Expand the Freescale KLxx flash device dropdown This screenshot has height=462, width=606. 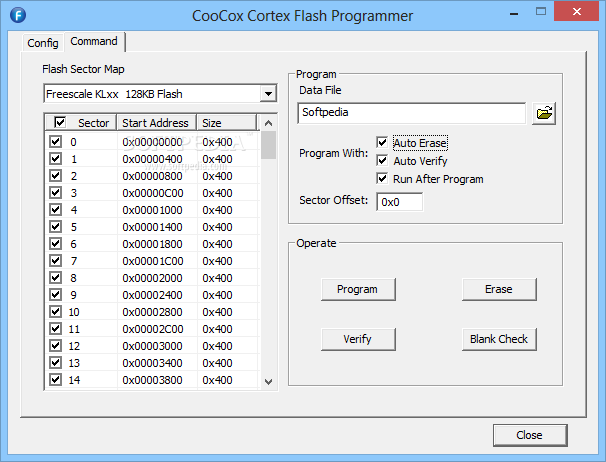click(268, 94)
